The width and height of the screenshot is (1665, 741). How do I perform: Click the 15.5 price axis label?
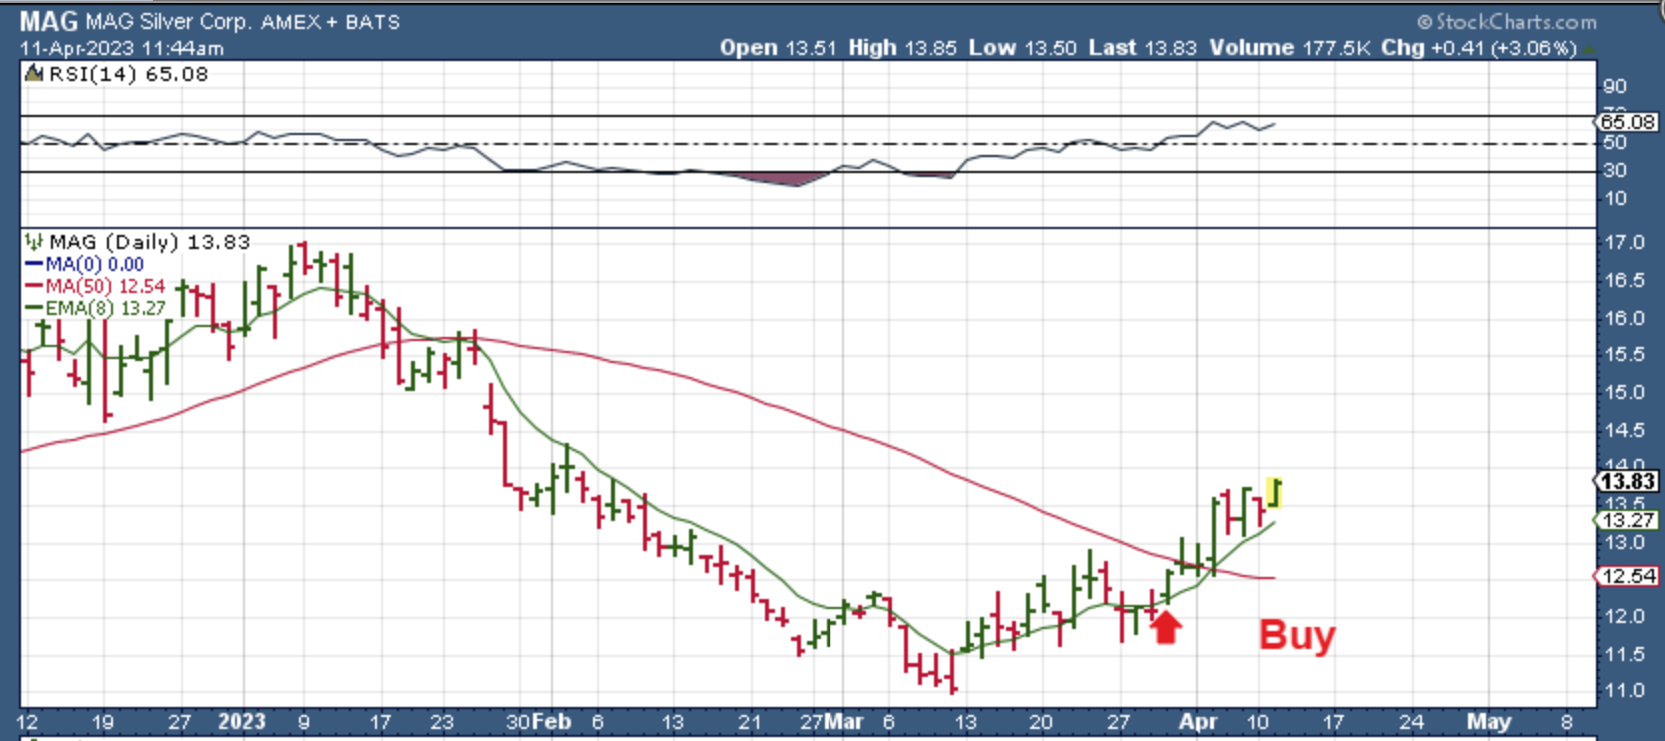click(x=1624, y=355)
